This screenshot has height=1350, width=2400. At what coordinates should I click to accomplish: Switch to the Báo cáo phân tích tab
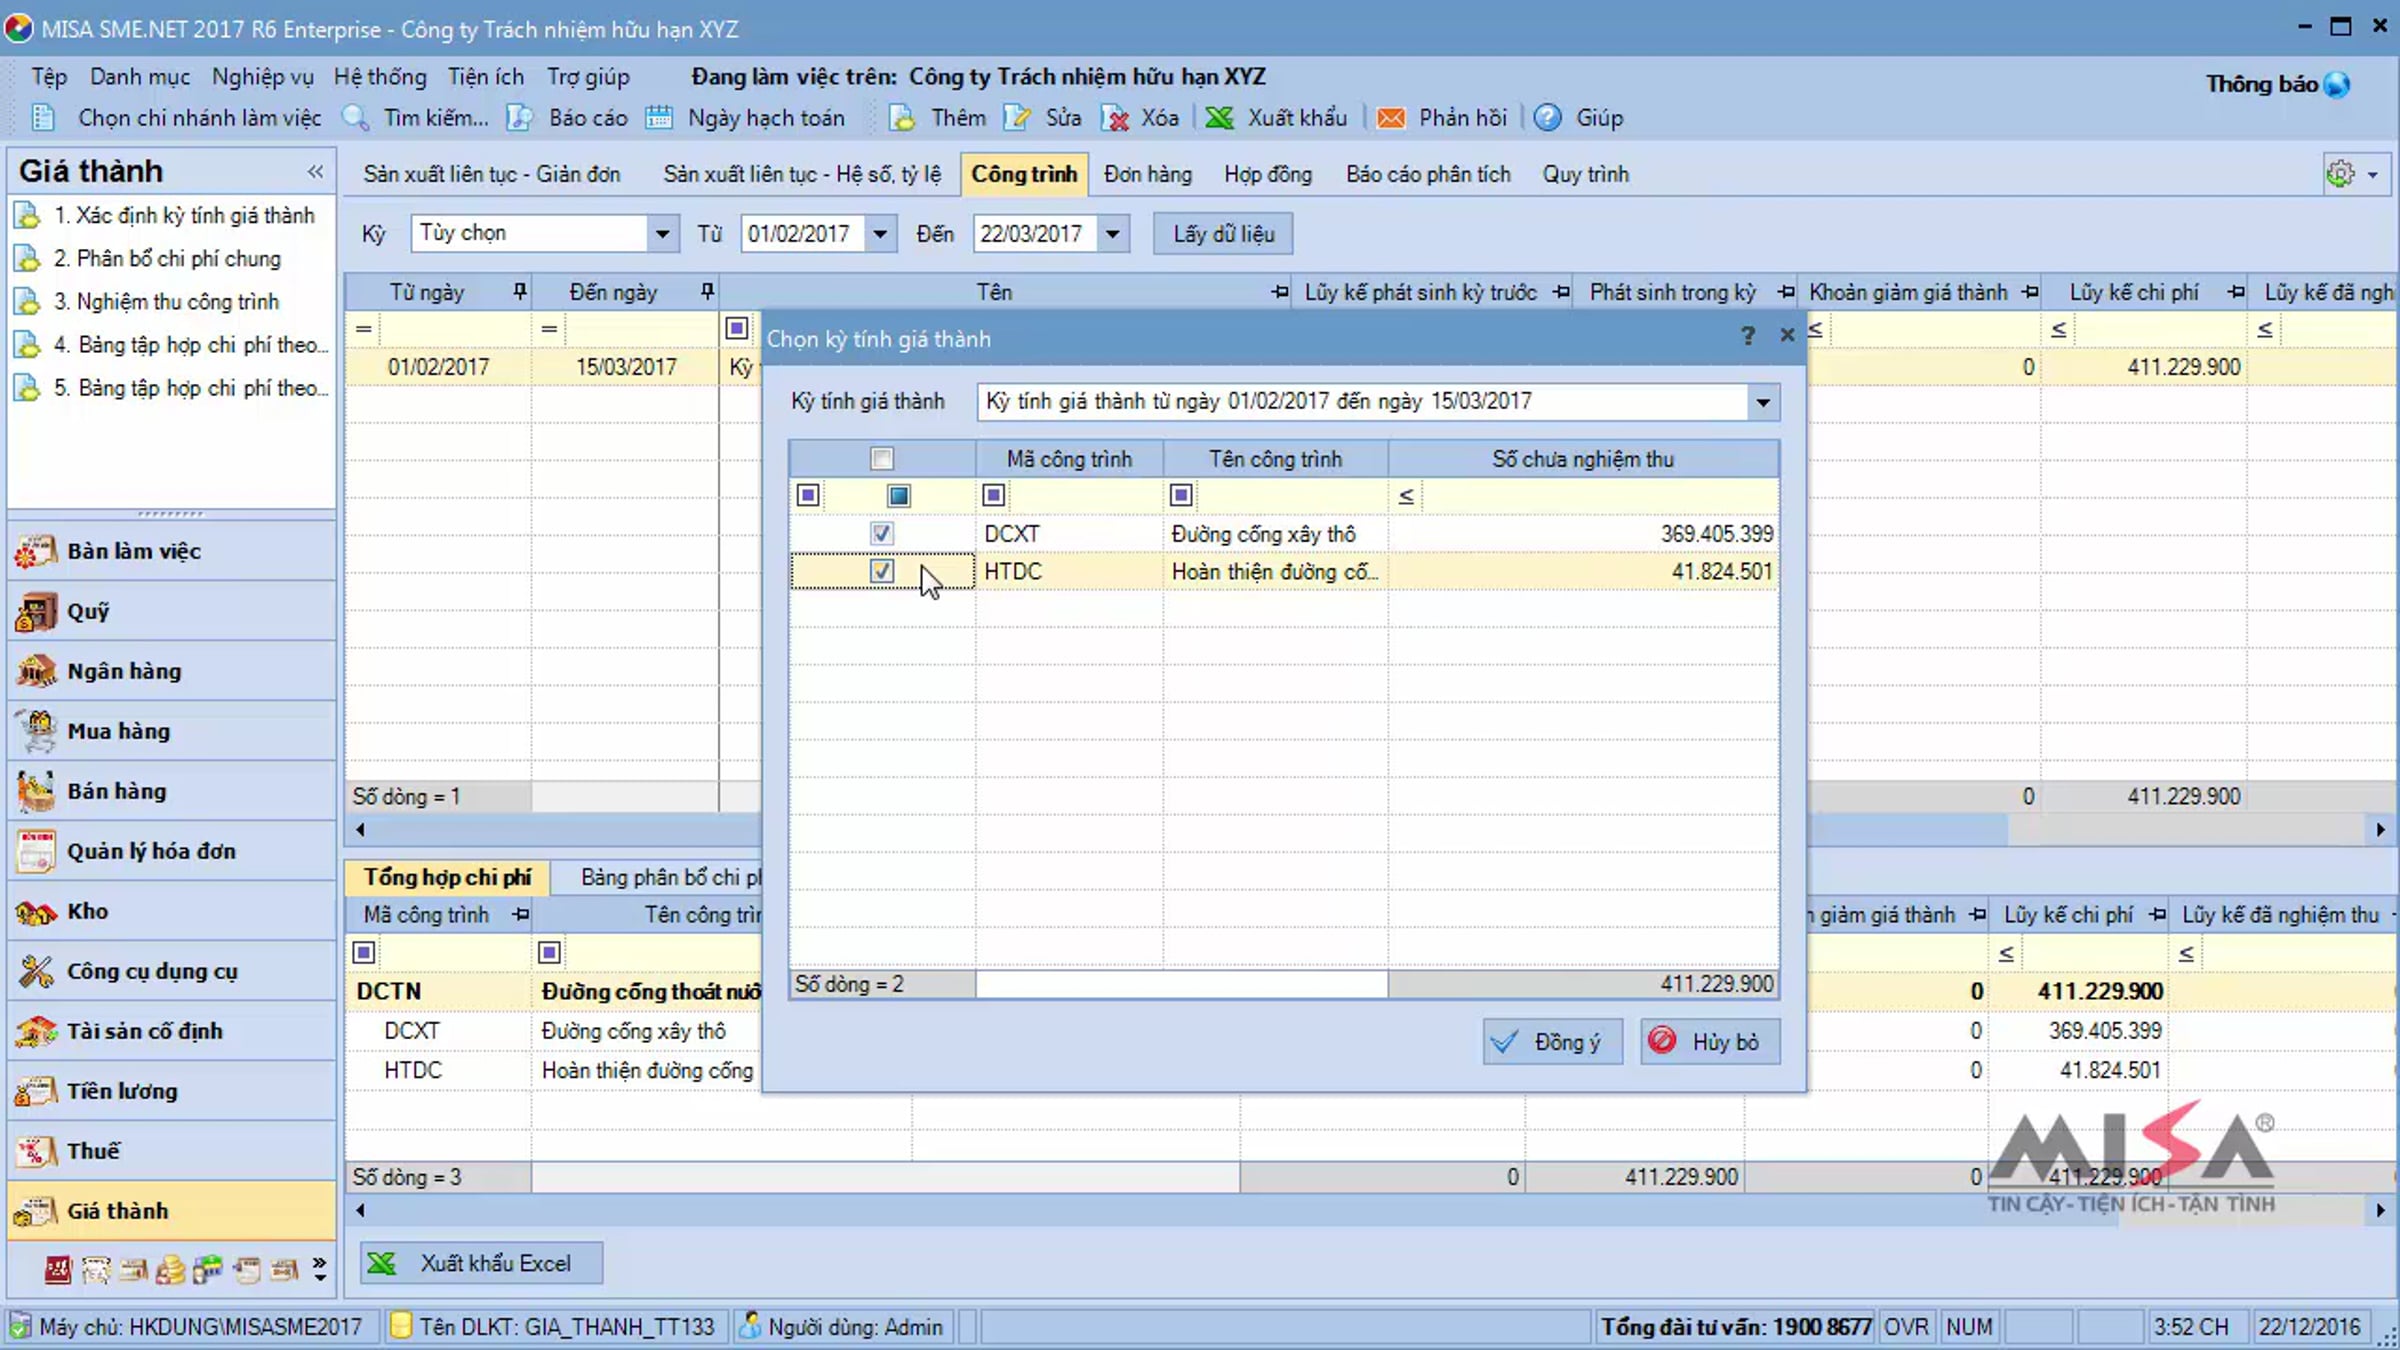[1428, 174]
